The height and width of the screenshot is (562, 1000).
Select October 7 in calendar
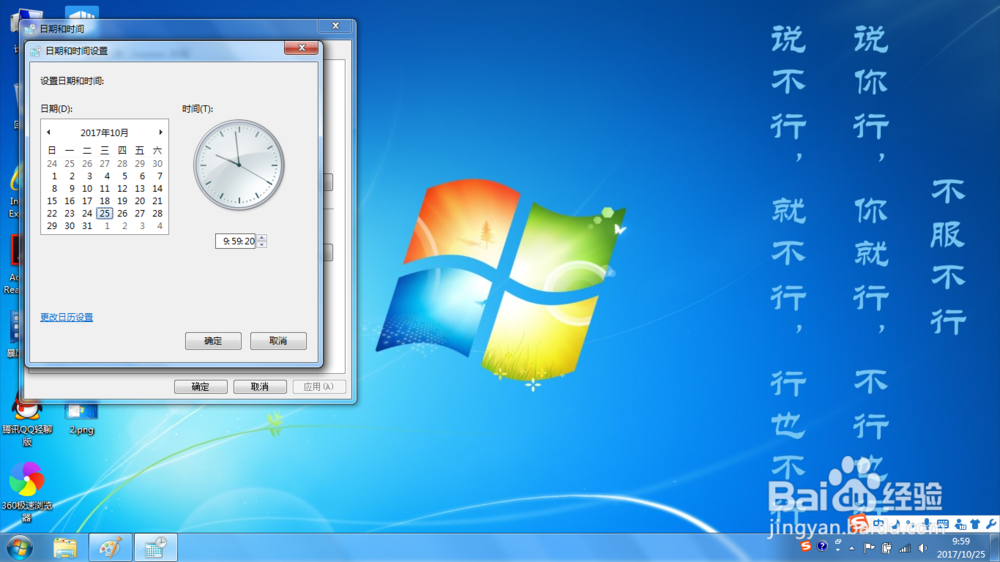point(158,176)
